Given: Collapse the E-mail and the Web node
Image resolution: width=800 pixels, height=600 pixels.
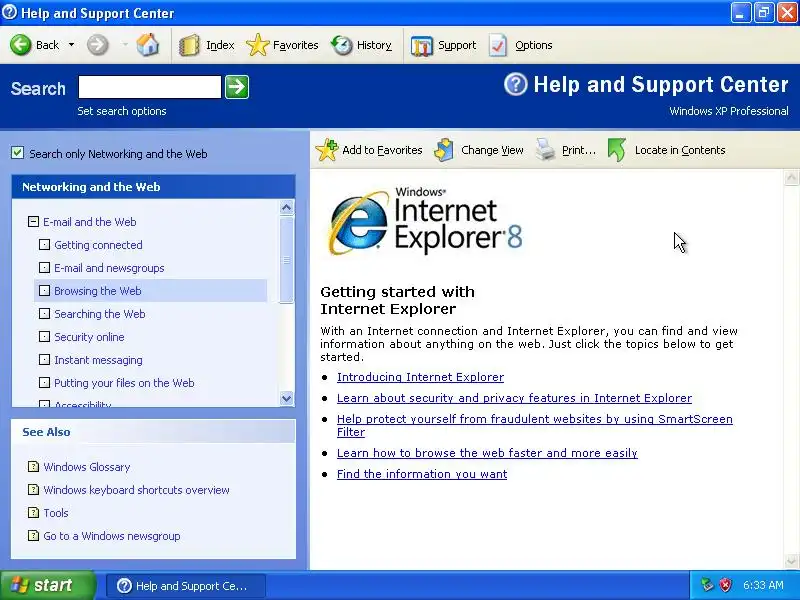Looking at the screenshot, I should click(x=33, y=221).
